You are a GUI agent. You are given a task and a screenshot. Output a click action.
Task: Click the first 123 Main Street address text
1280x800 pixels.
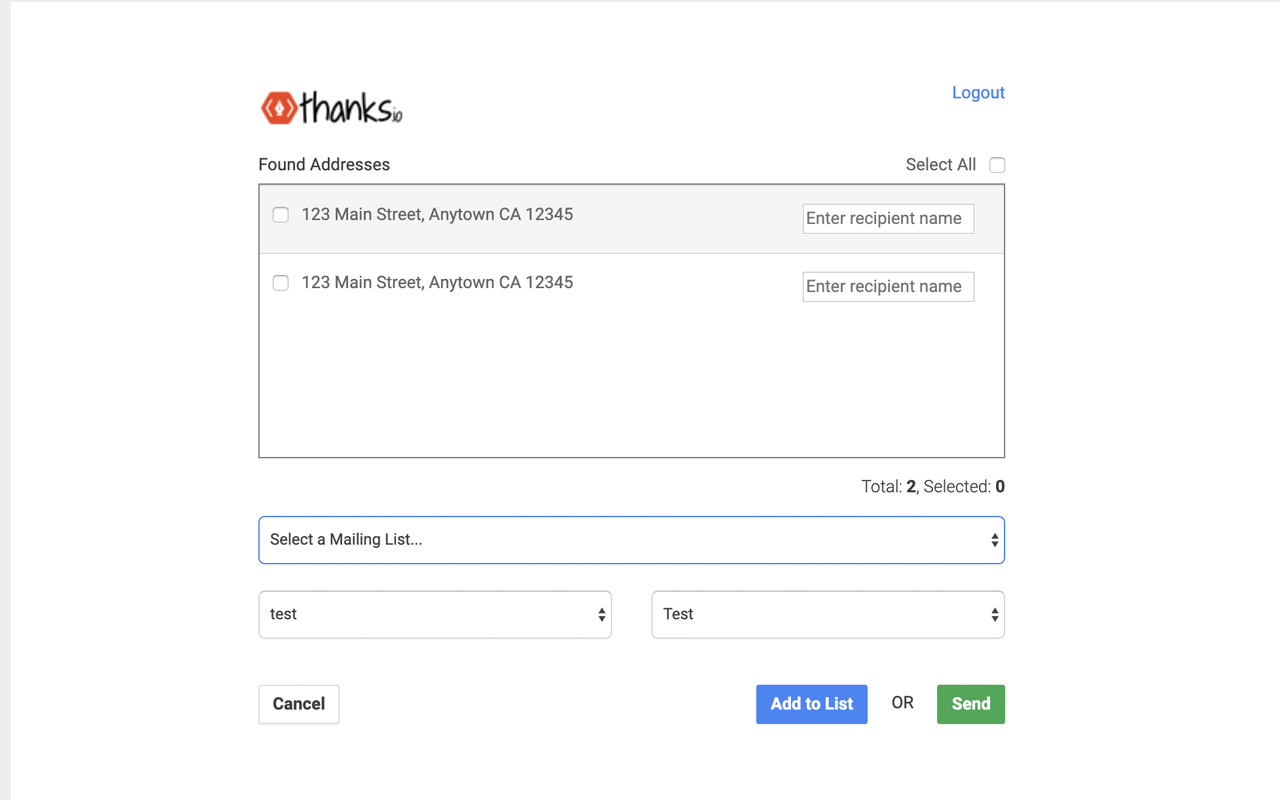[437, 215]
